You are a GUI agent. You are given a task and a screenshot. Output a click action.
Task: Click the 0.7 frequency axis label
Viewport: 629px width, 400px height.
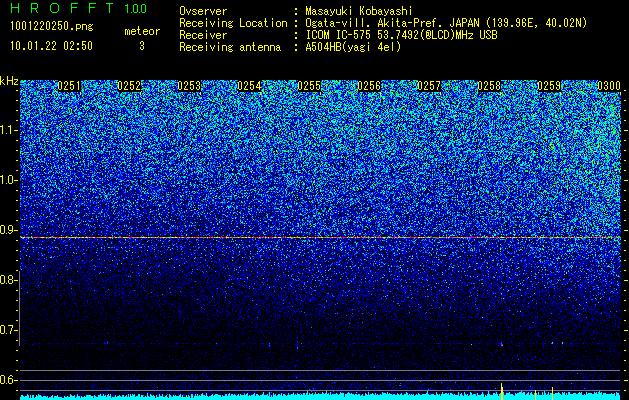tap(9, 330)
